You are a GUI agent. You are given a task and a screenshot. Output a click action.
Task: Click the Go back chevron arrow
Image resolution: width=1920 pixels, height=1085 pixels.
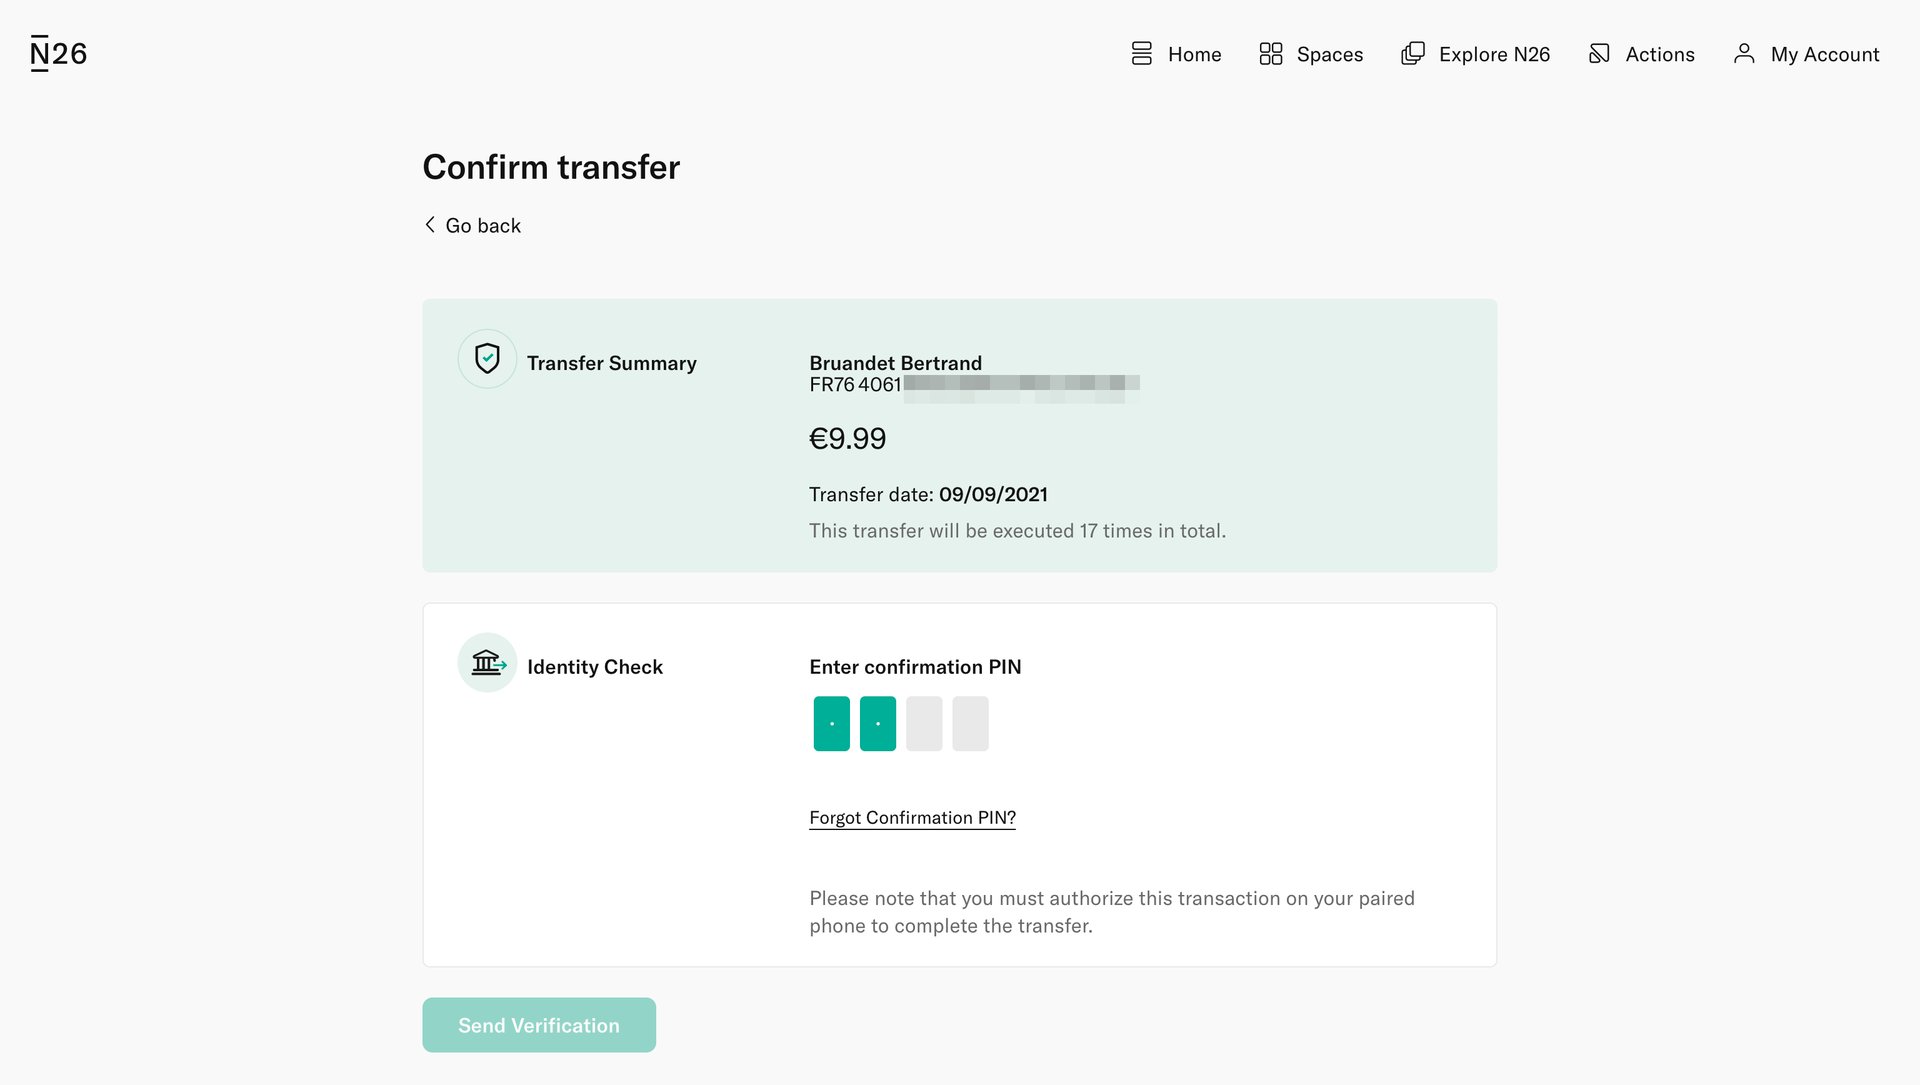coord(430,224)
